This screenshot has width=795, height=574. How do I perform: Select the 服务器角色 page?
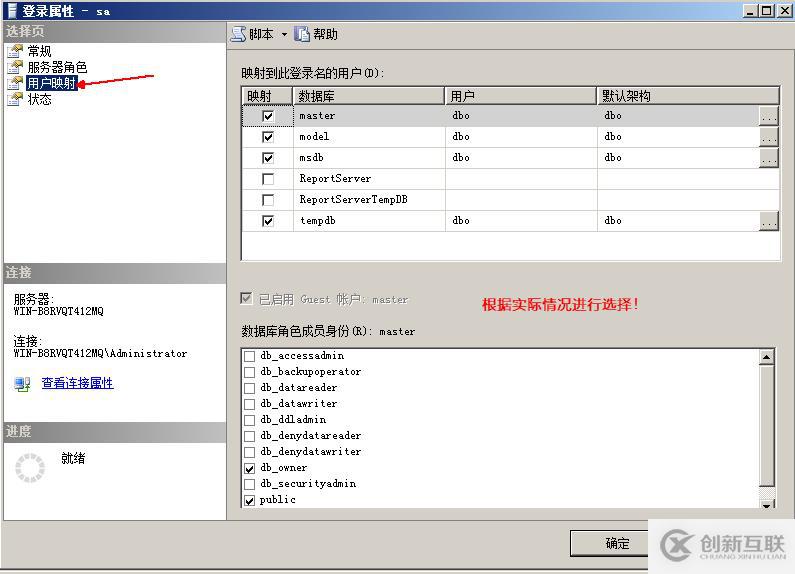[x=57, y=67]
